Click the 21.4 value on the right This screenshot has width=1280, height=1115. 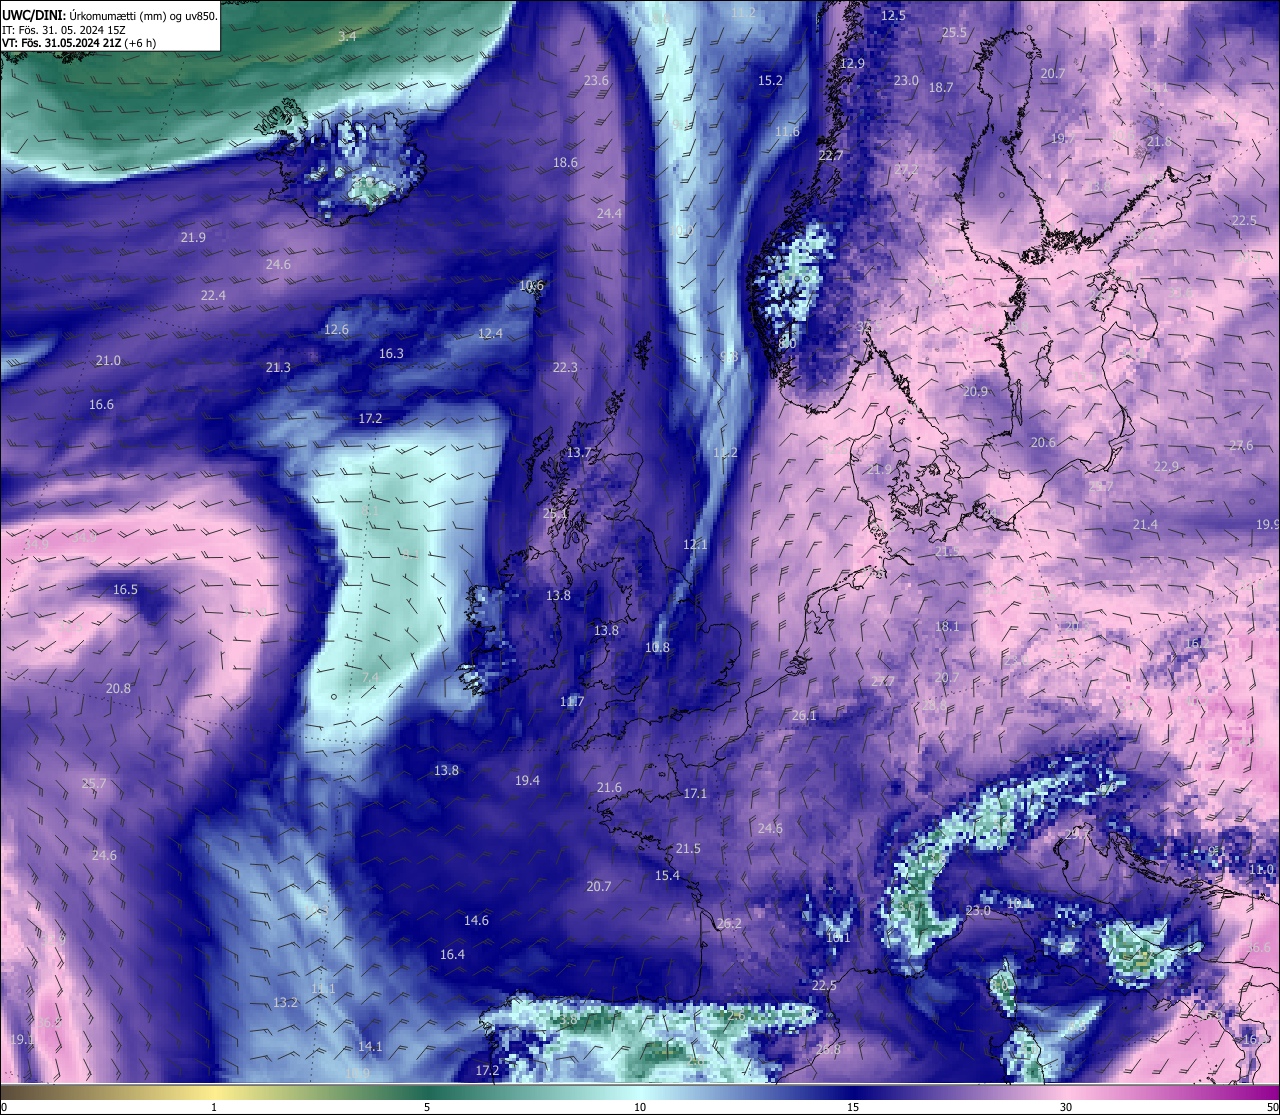(x=1145, y=525)
